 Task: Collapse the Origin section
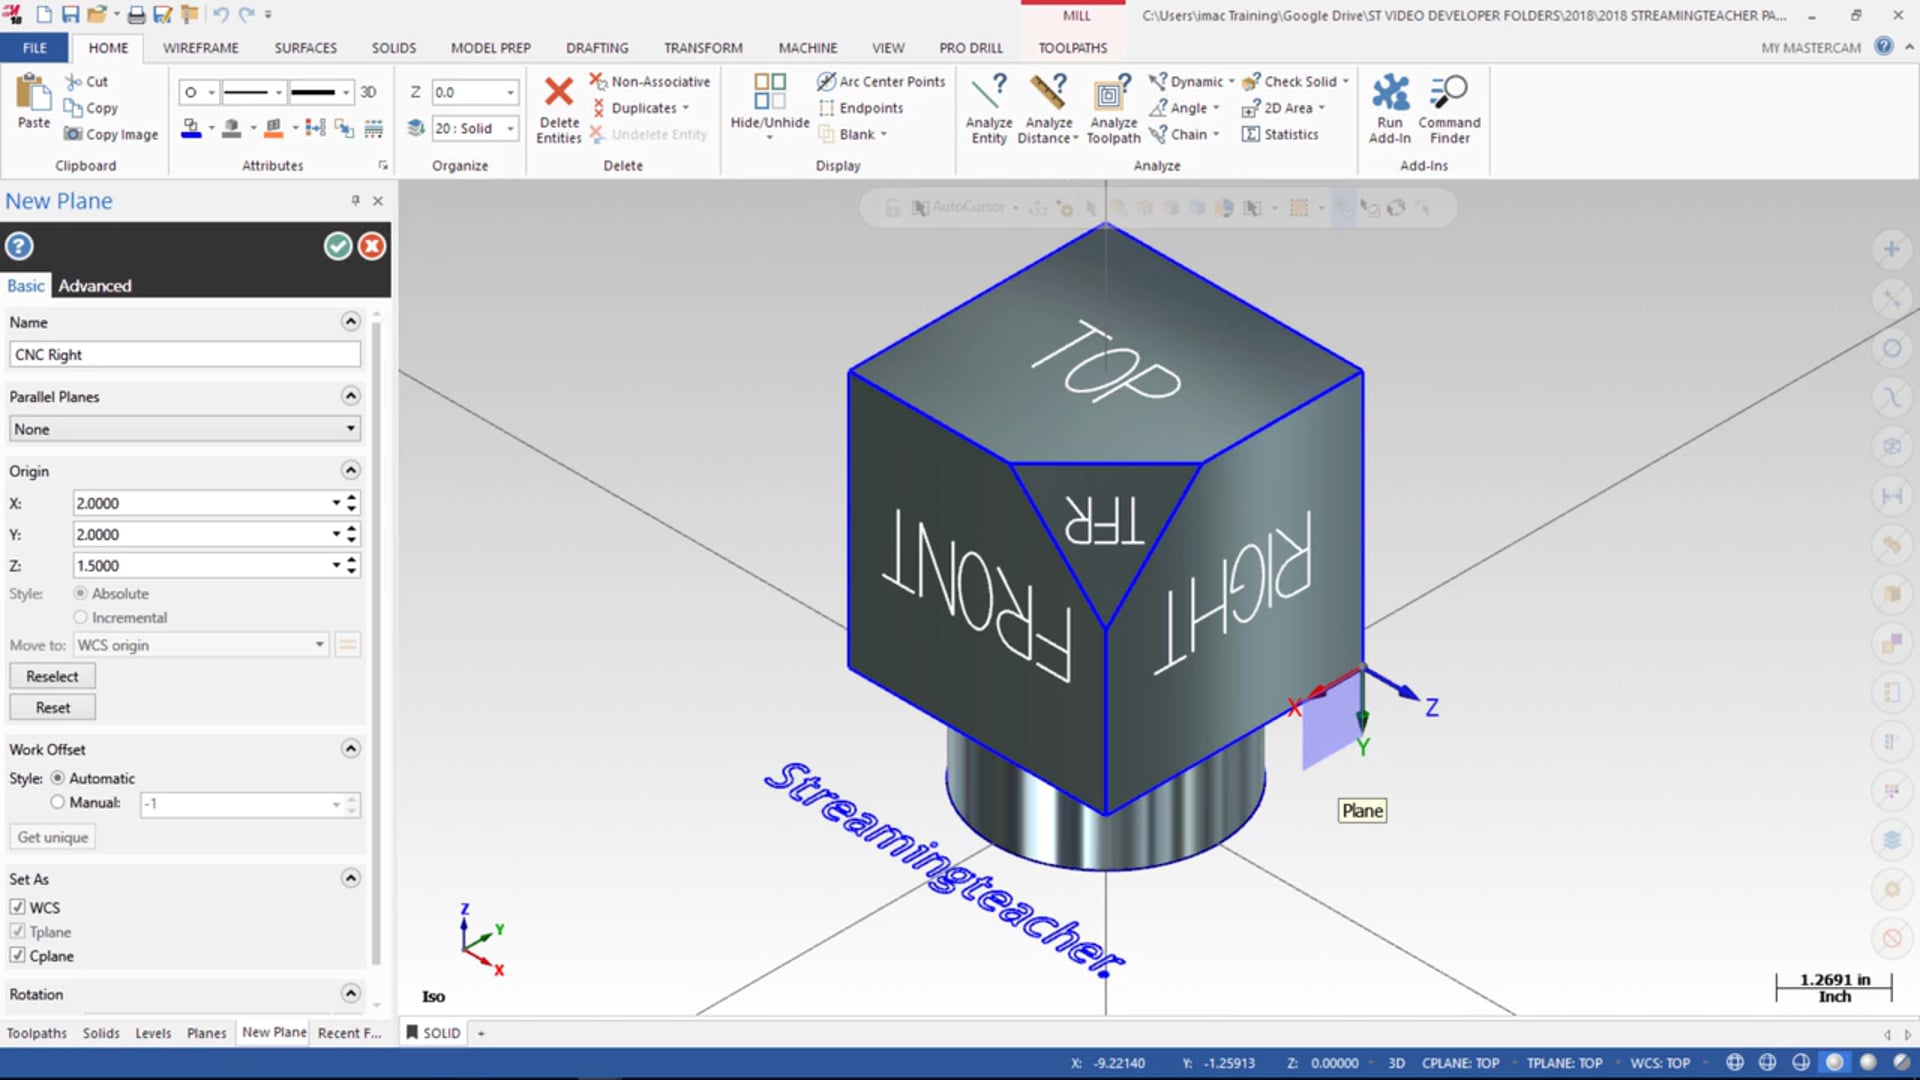point(350,470)
